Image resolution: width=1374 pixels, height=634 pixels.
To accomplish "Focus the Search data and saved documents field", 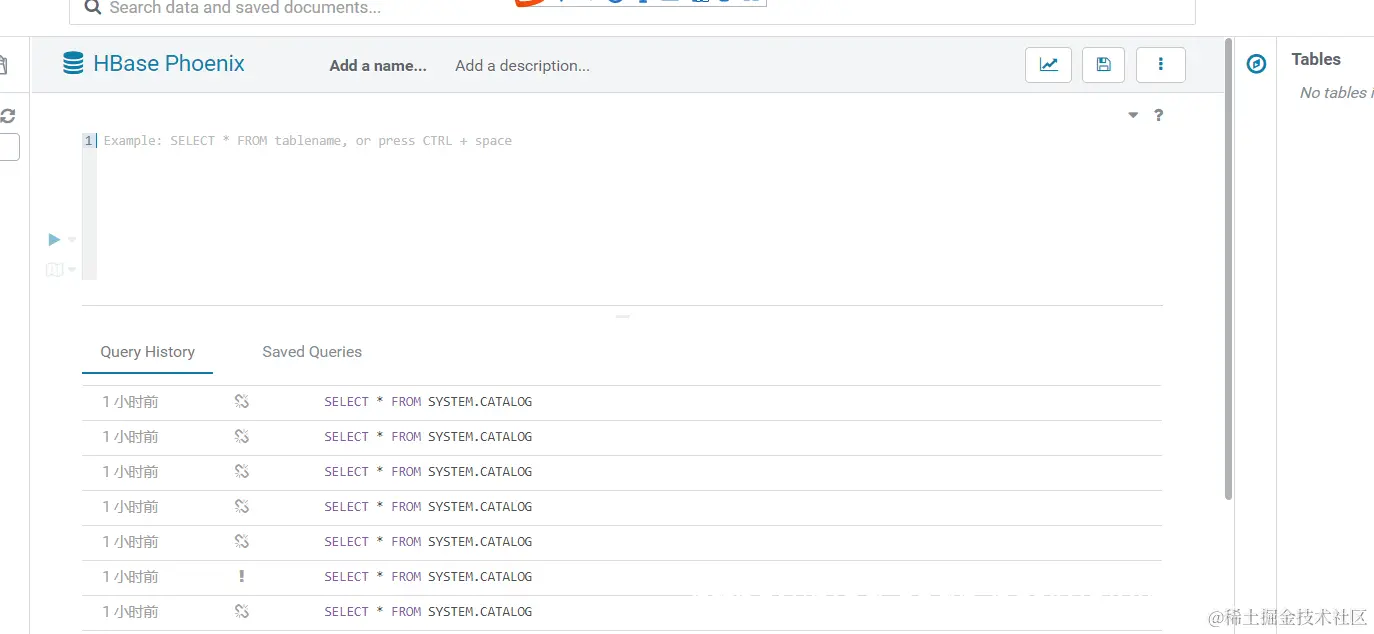I will coord(632,8).
